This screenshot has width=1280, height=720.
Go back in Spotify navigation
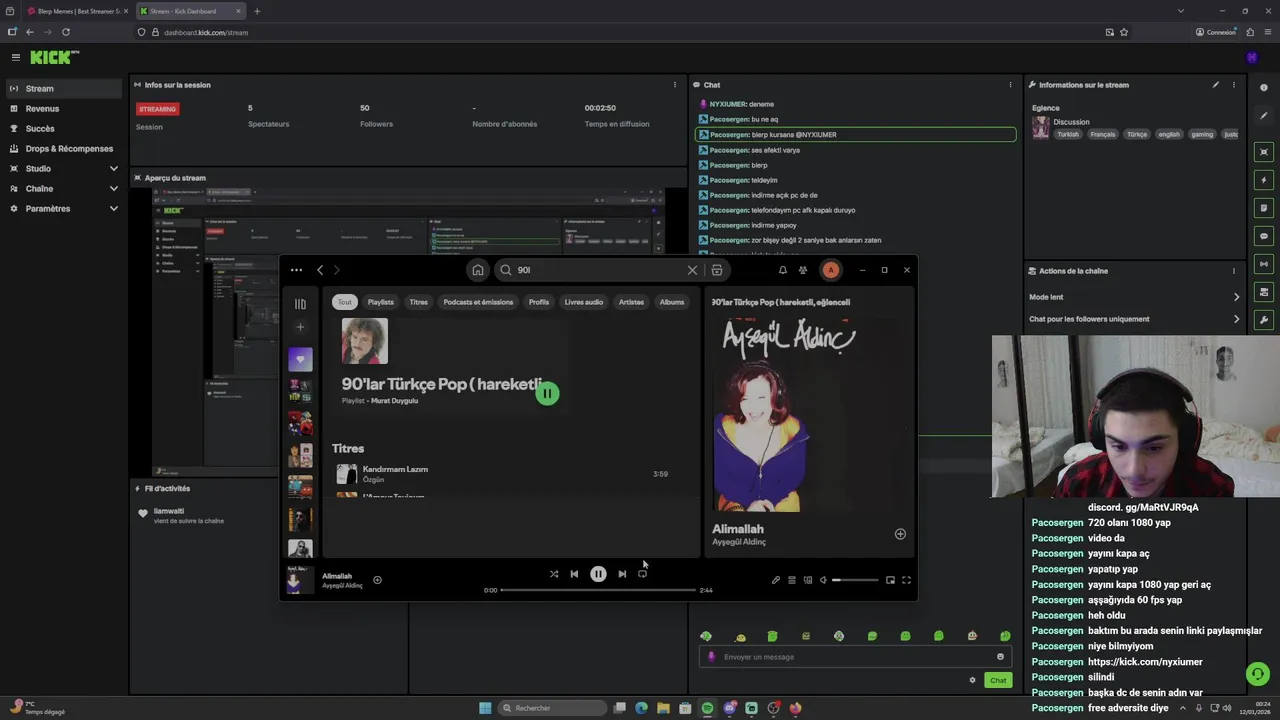click(320, 270)
